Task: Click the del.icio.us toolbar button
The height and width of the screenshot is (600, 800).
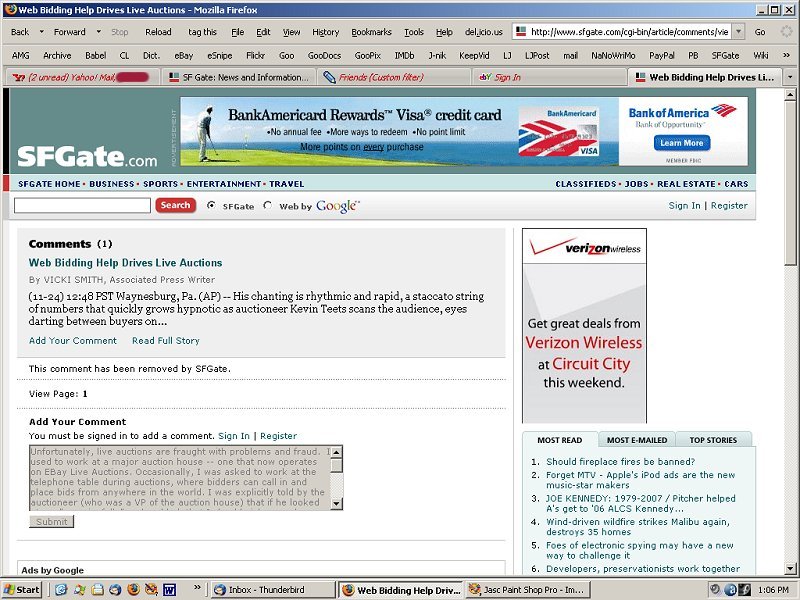Action: point(484,32)
